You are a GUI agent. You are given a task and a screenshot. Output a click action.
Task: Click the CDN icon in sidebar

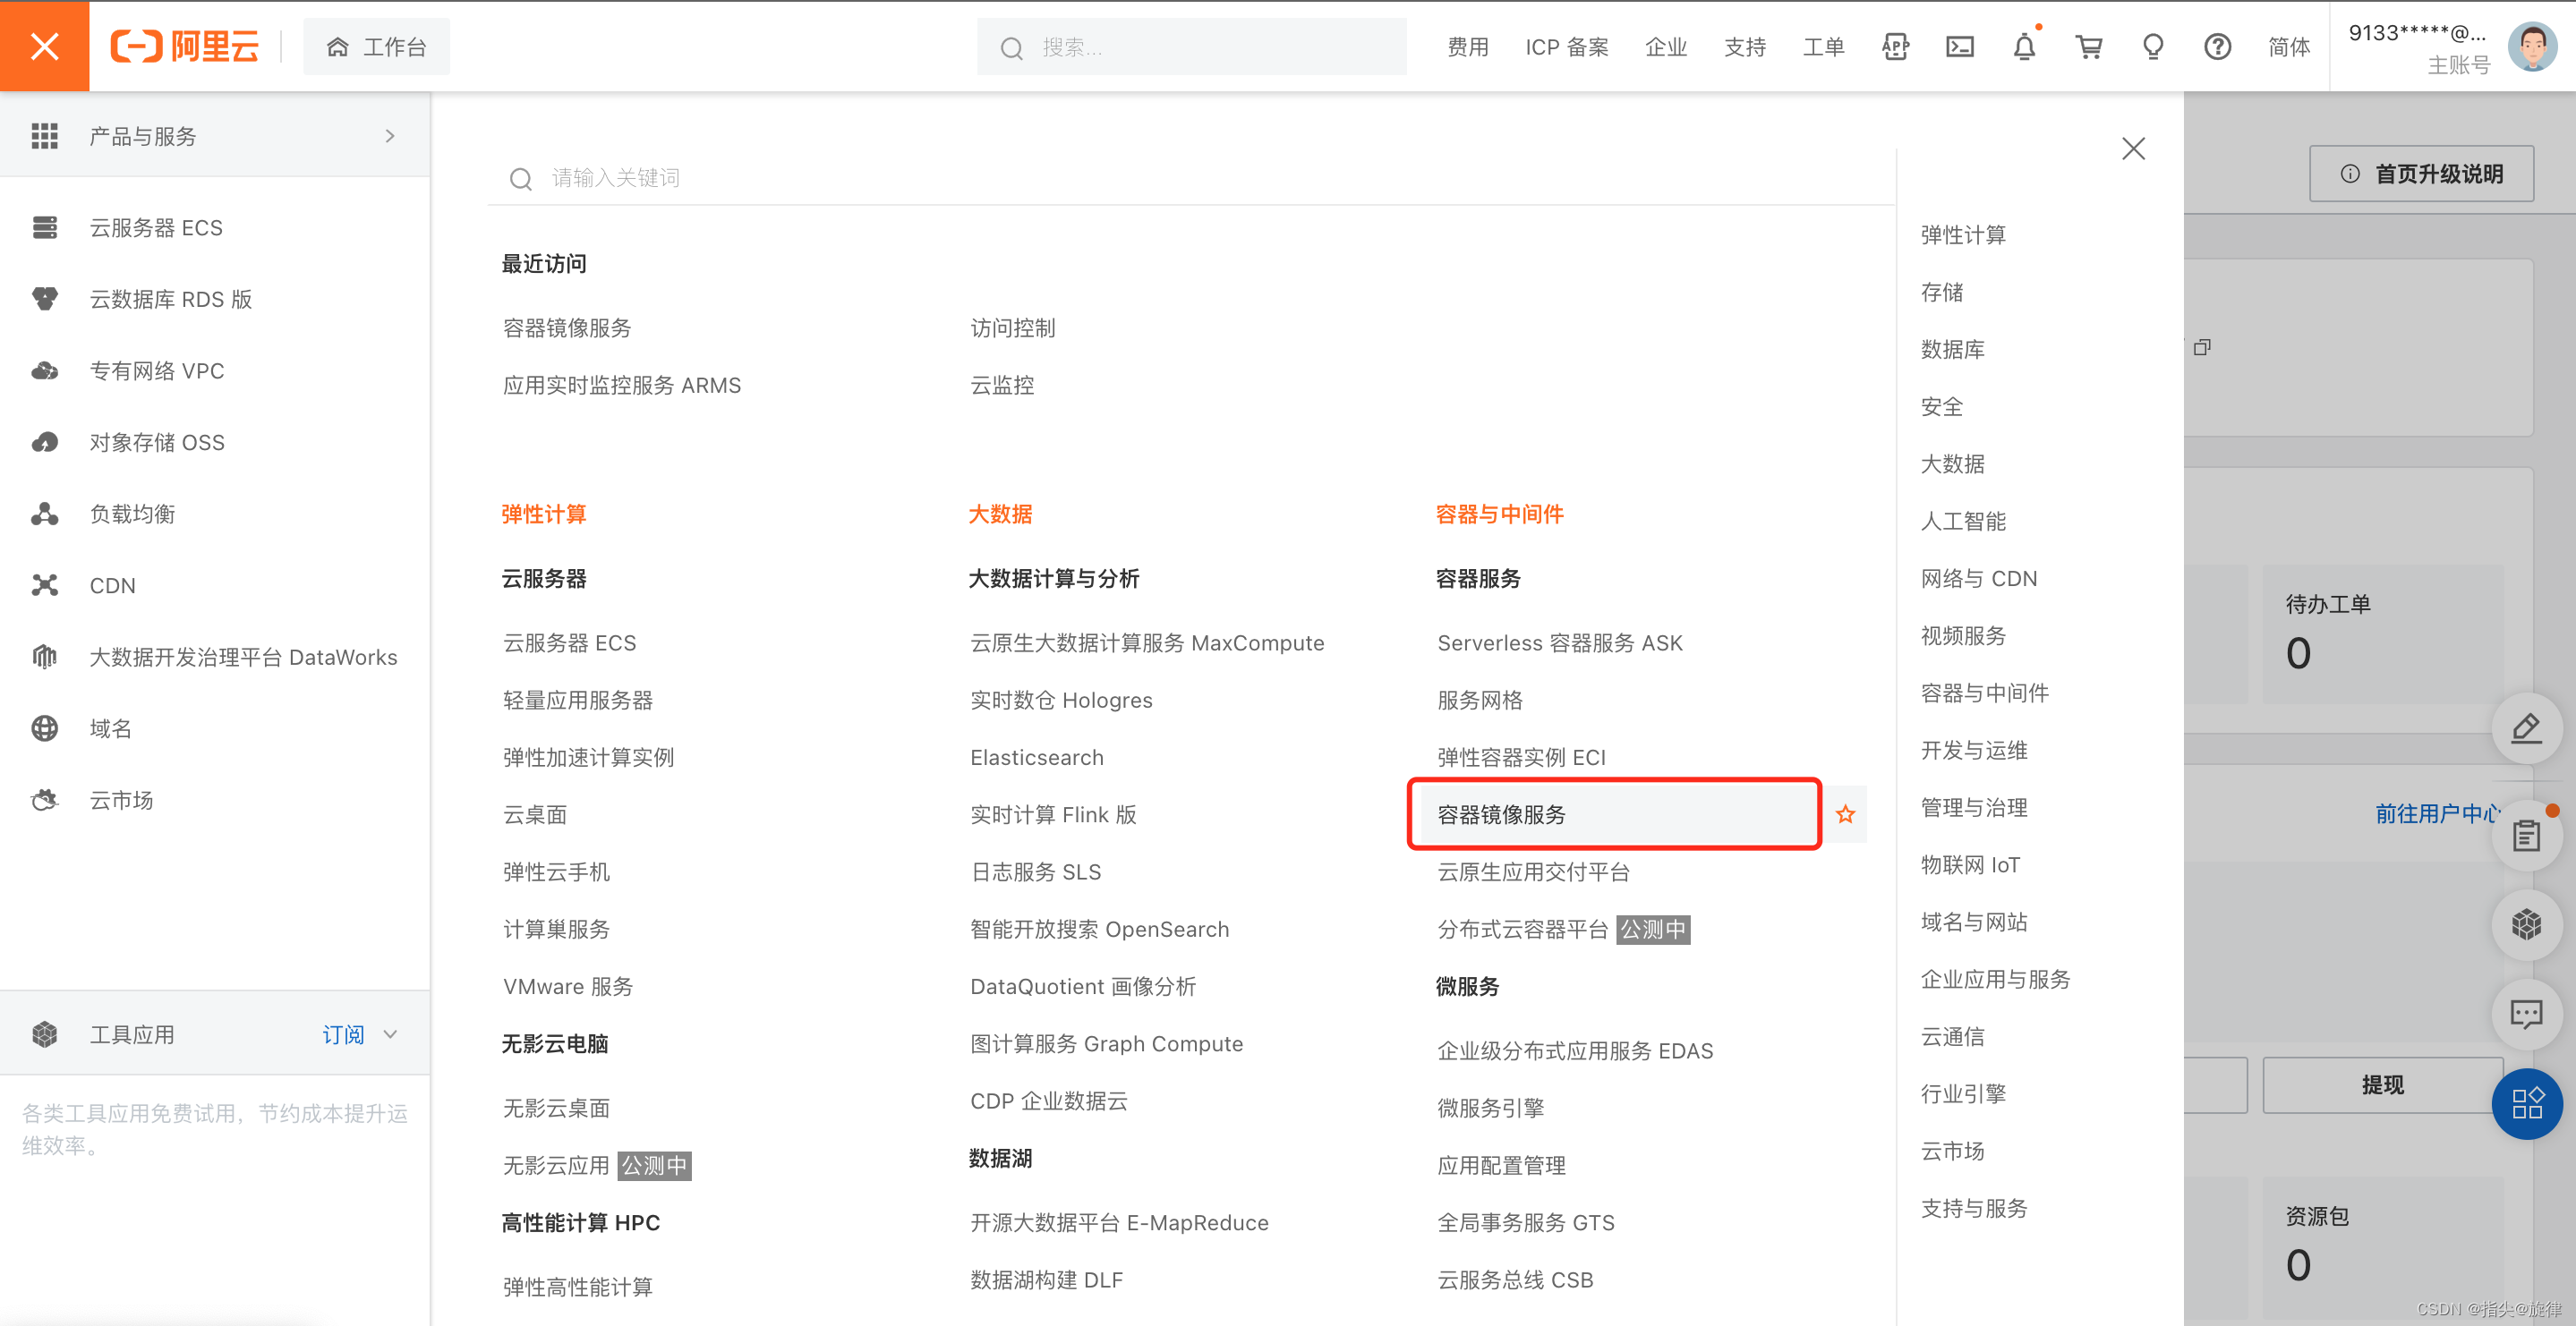click(45, 585)
